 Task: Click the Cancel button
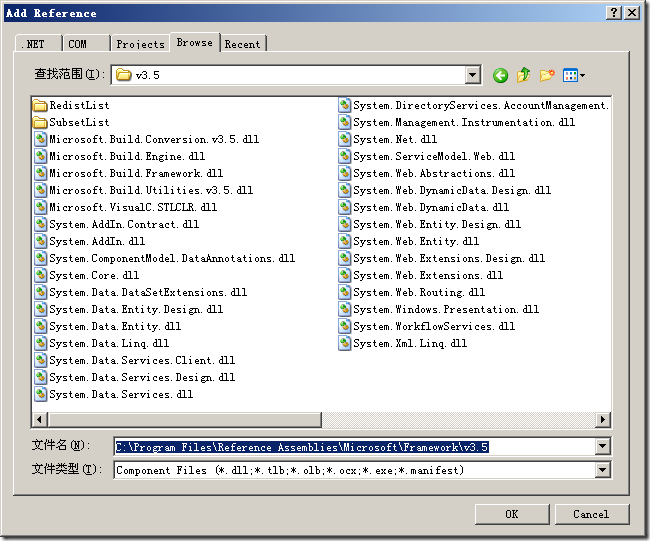[592, 514]
